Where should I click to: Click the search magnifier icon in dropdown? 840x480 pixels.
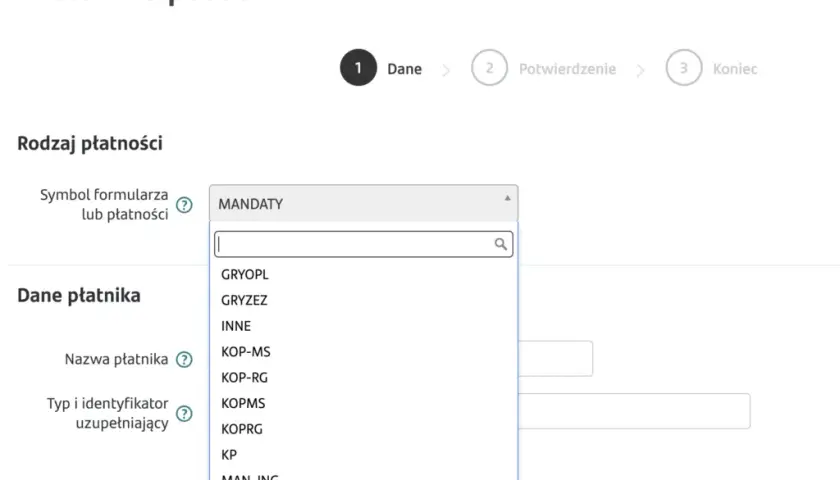click(500, 244)
